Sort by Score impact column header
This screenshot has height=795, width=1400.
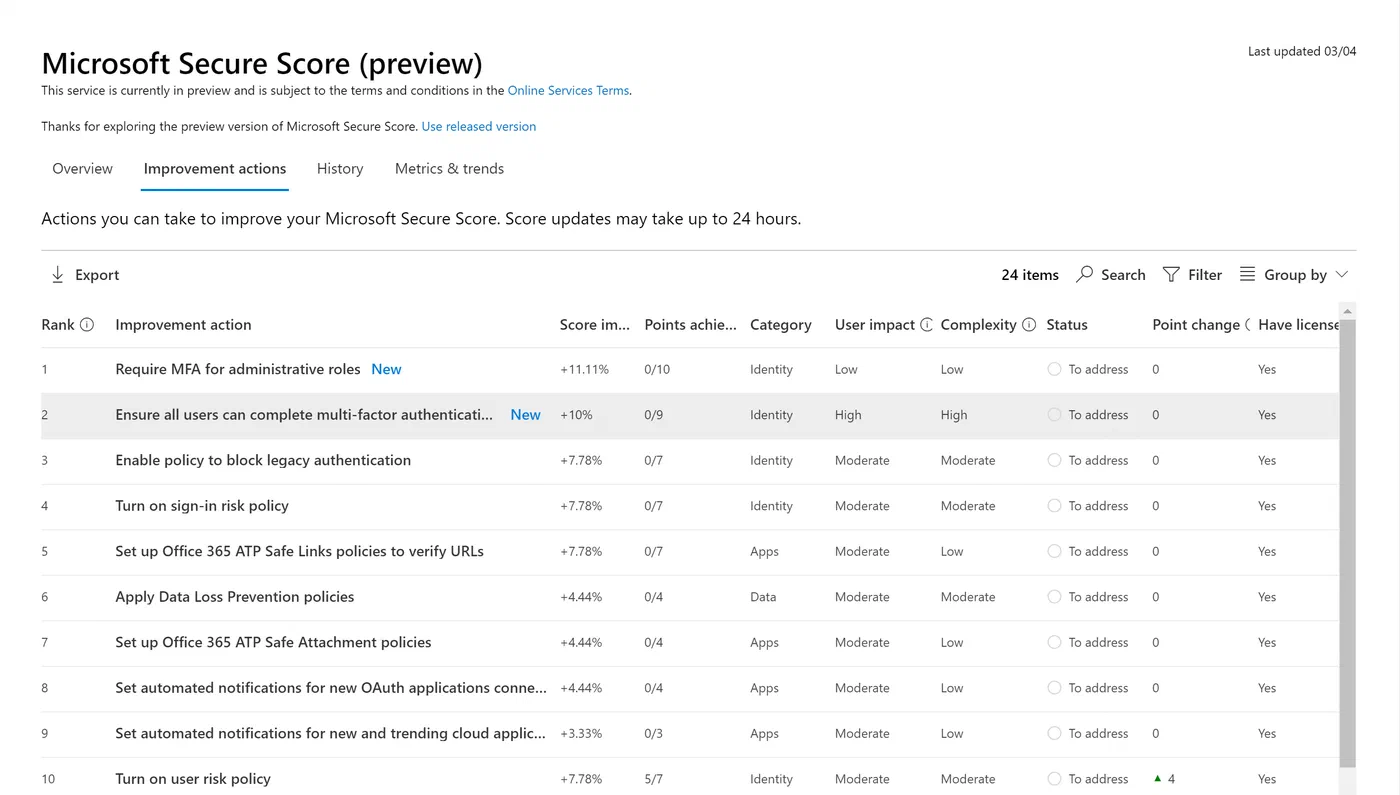pyautogui.click(x=595, y=324)
